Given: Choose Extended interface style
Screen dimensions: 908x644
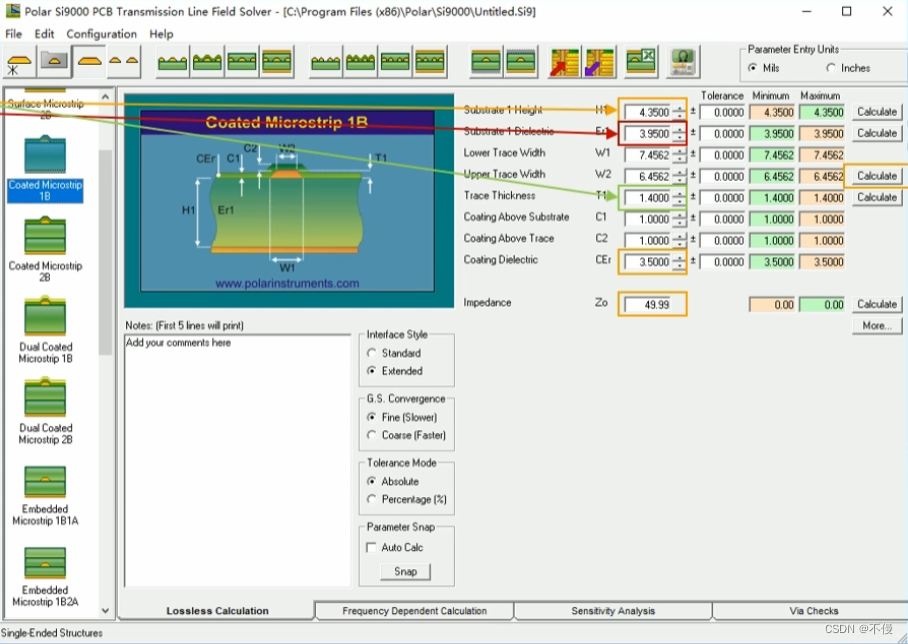Looking at the screenshot, I should 372,371.
